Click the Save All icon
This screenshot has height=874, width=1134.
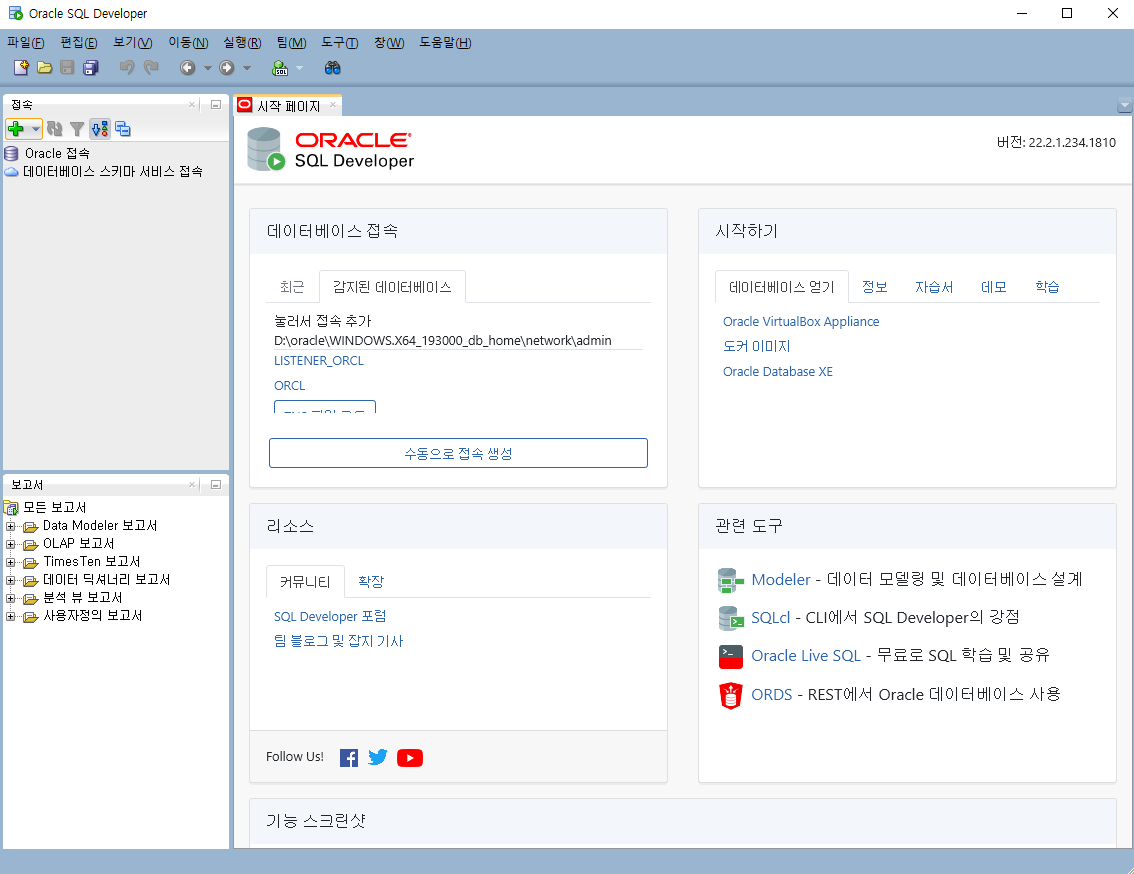tap(90, 68)
